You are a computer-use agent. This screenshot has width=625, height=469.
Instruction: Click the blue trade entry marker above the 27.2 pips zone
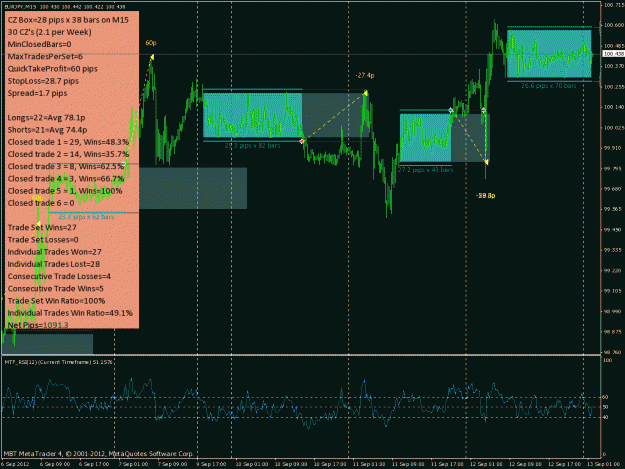coord(451,110)
